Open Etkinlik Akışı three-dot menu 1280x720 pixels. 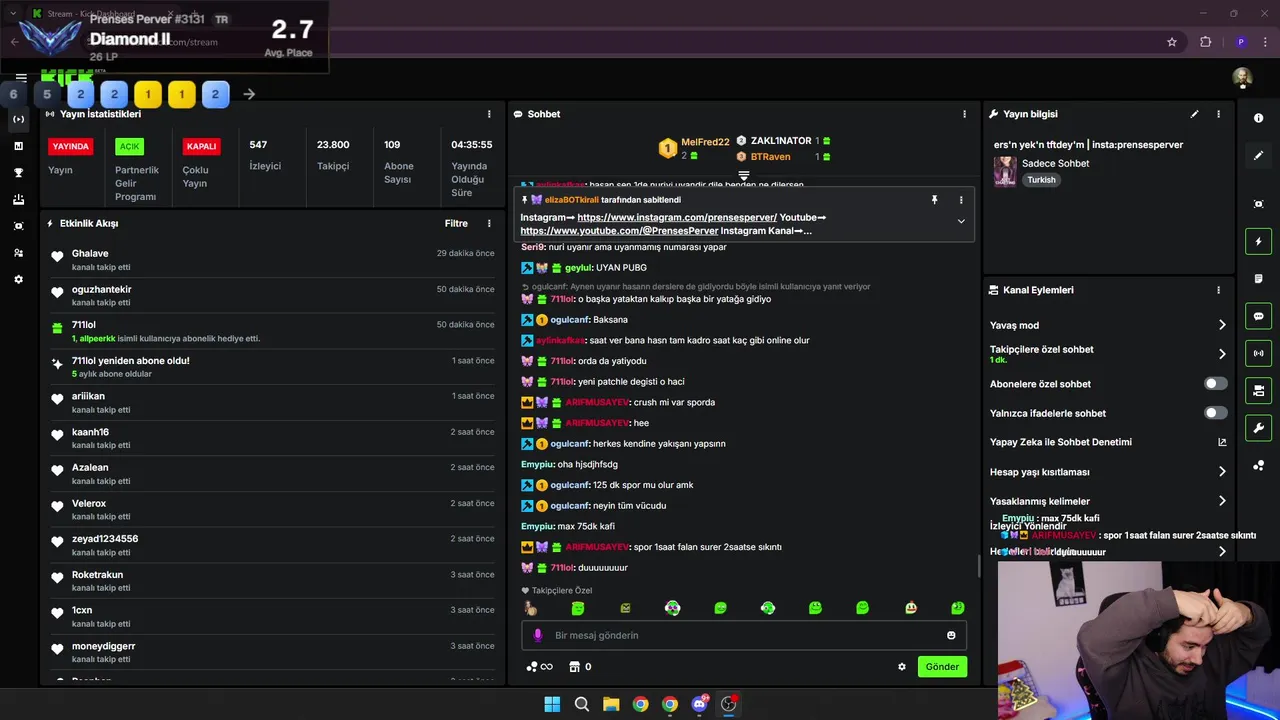489,223
